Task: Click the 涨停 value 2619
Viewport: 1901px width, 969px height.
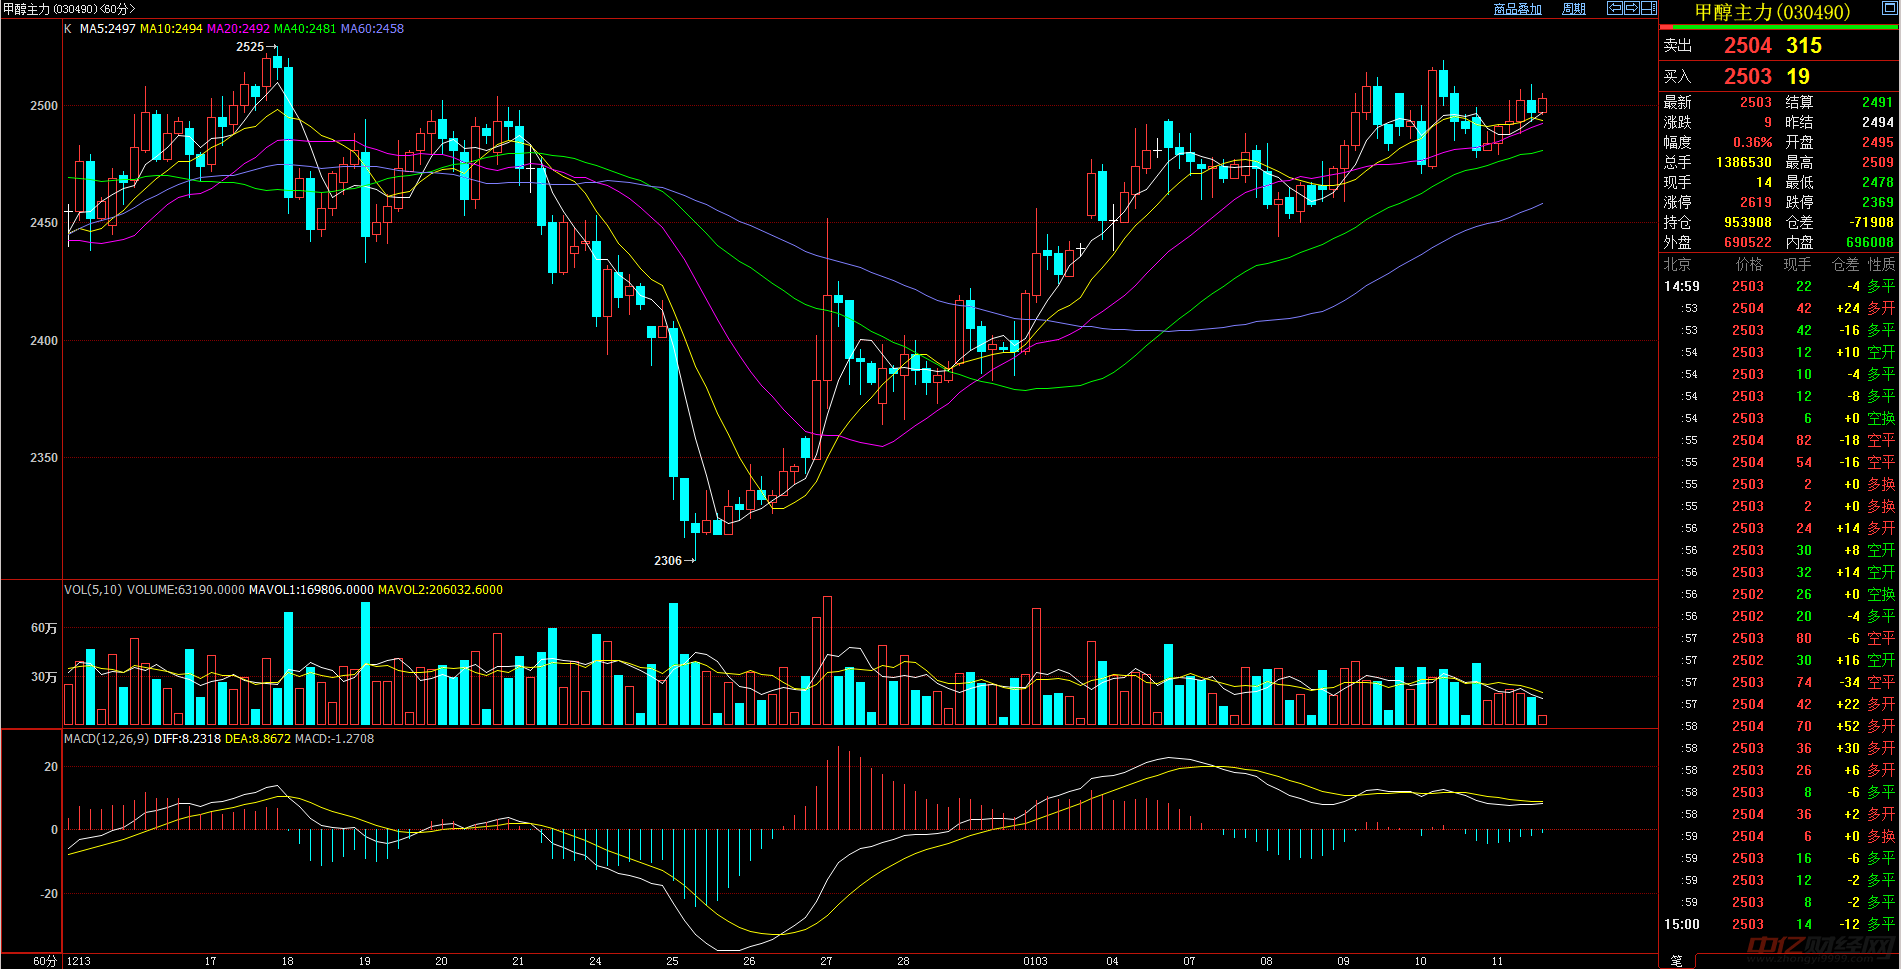Action: point(1755,203)
